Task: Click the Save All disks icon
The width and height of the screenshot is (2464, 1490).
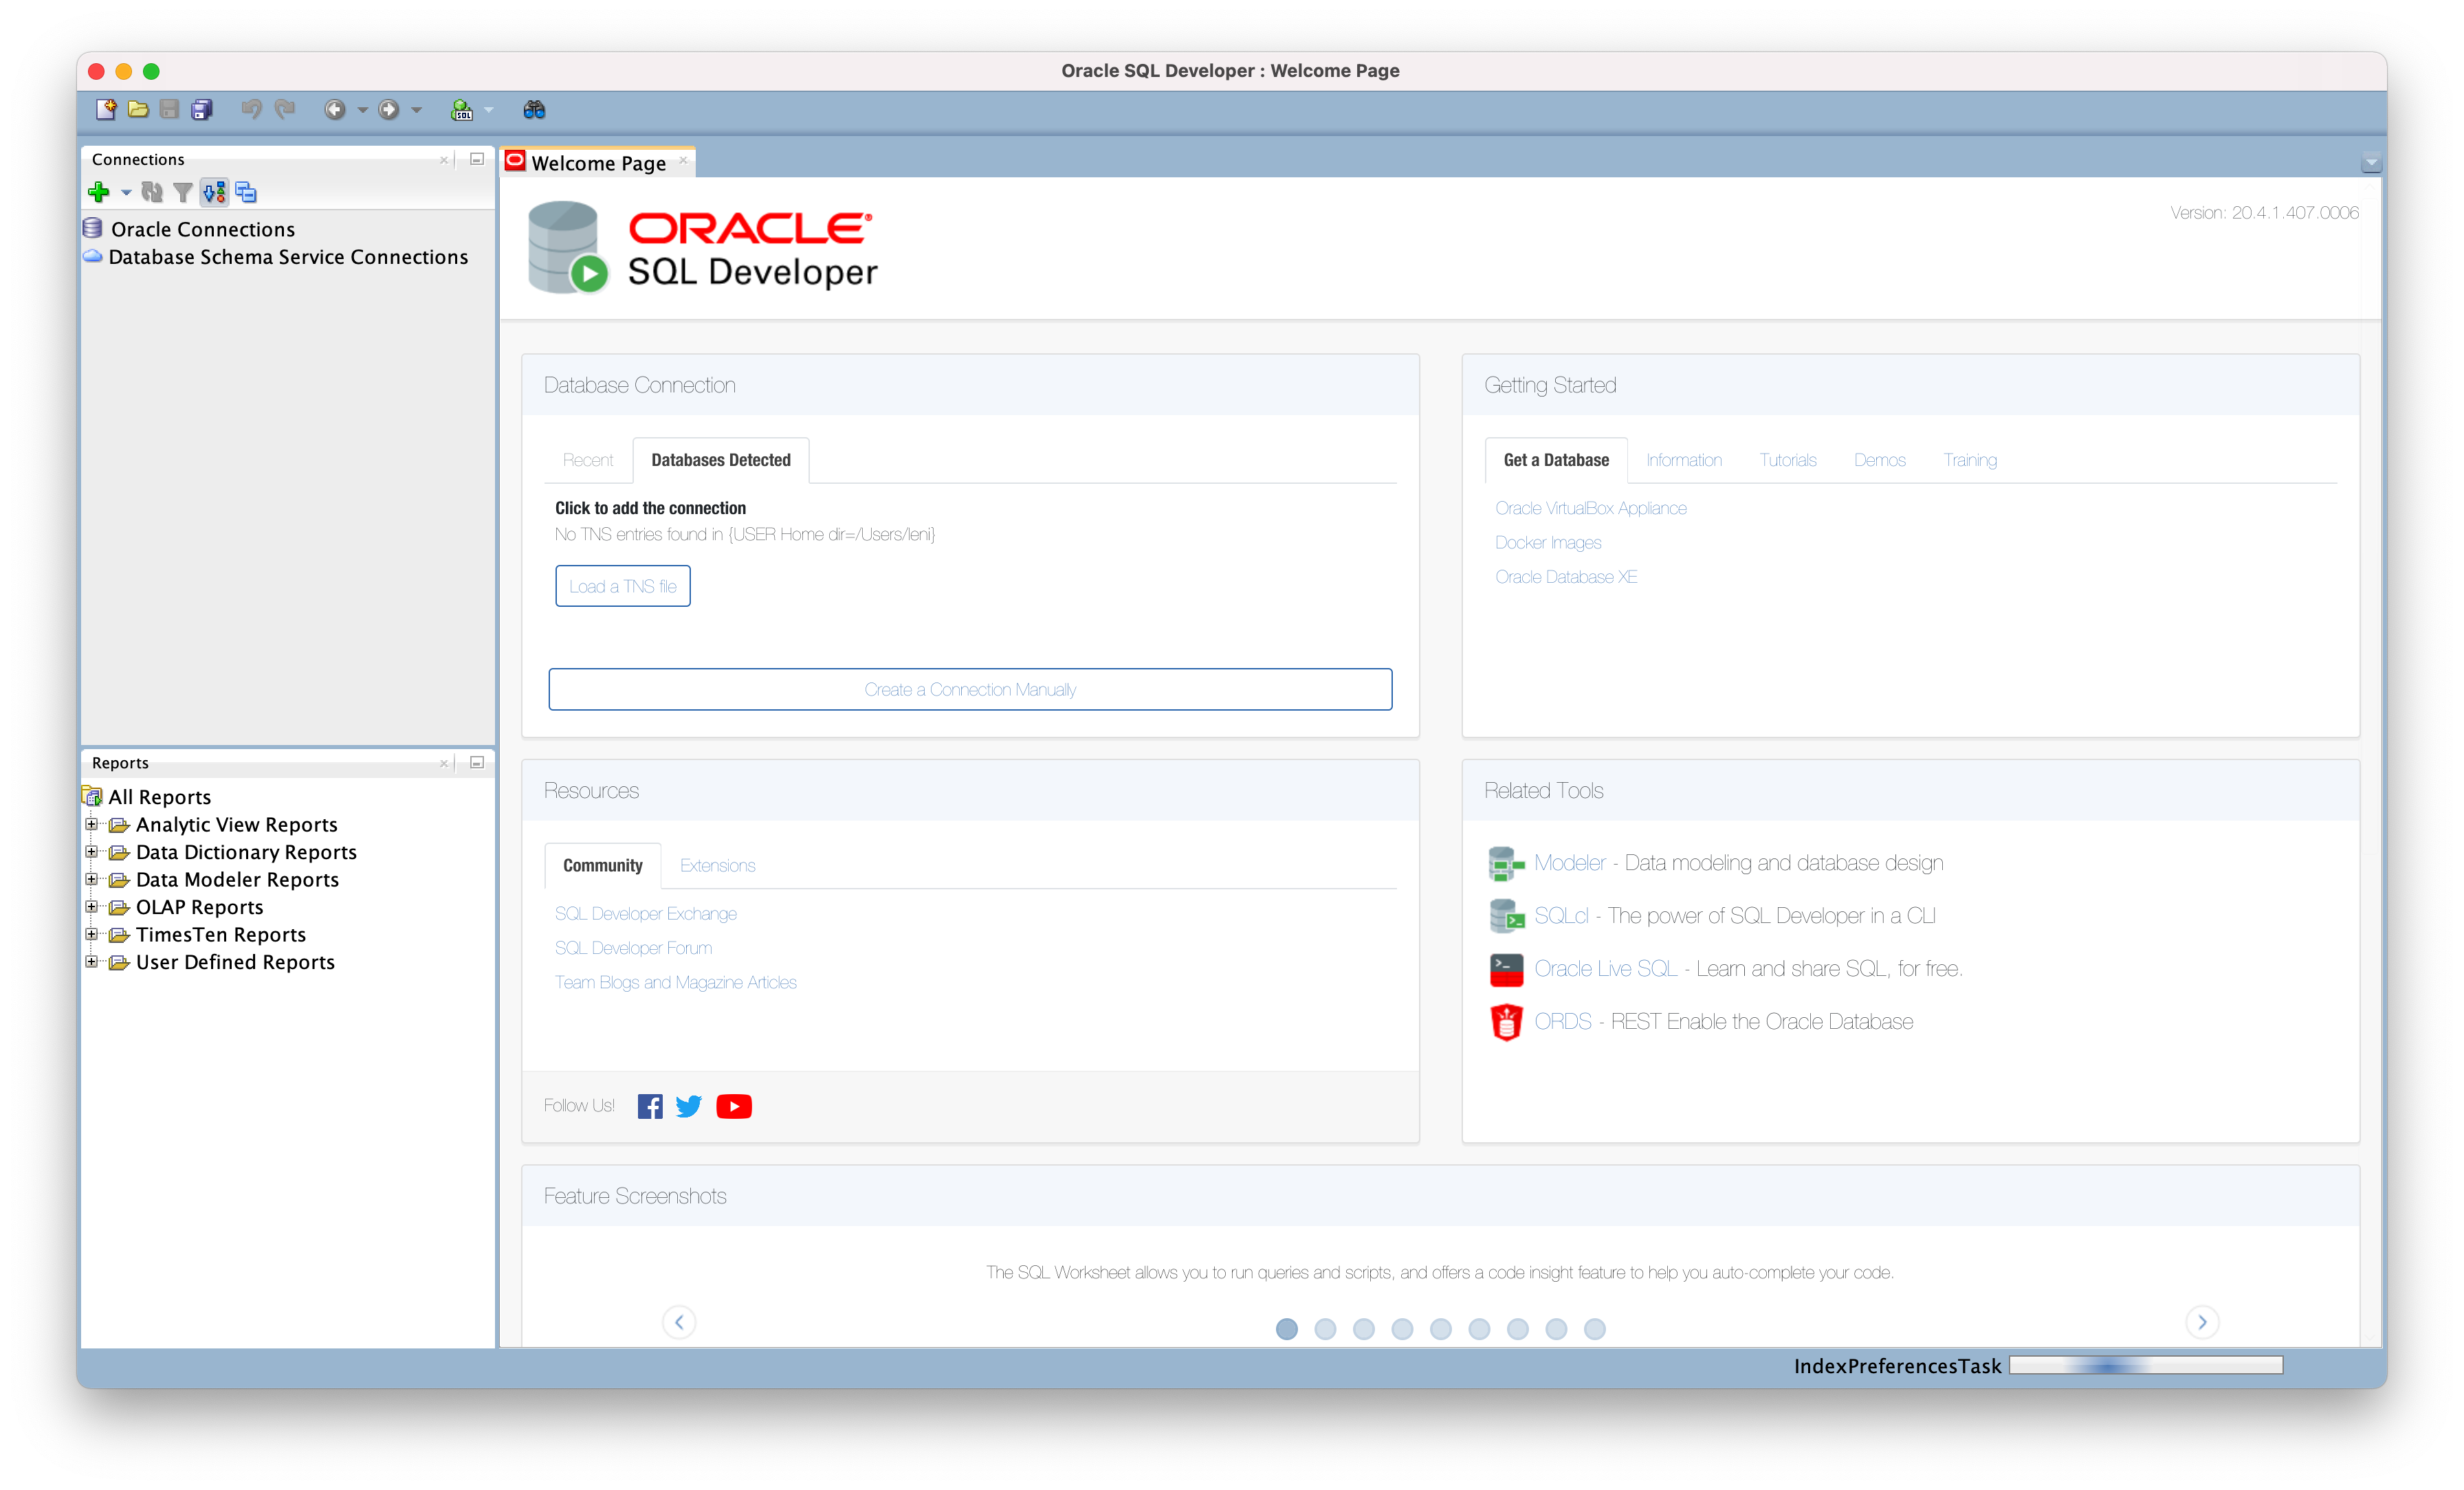Action: (202, 109)
